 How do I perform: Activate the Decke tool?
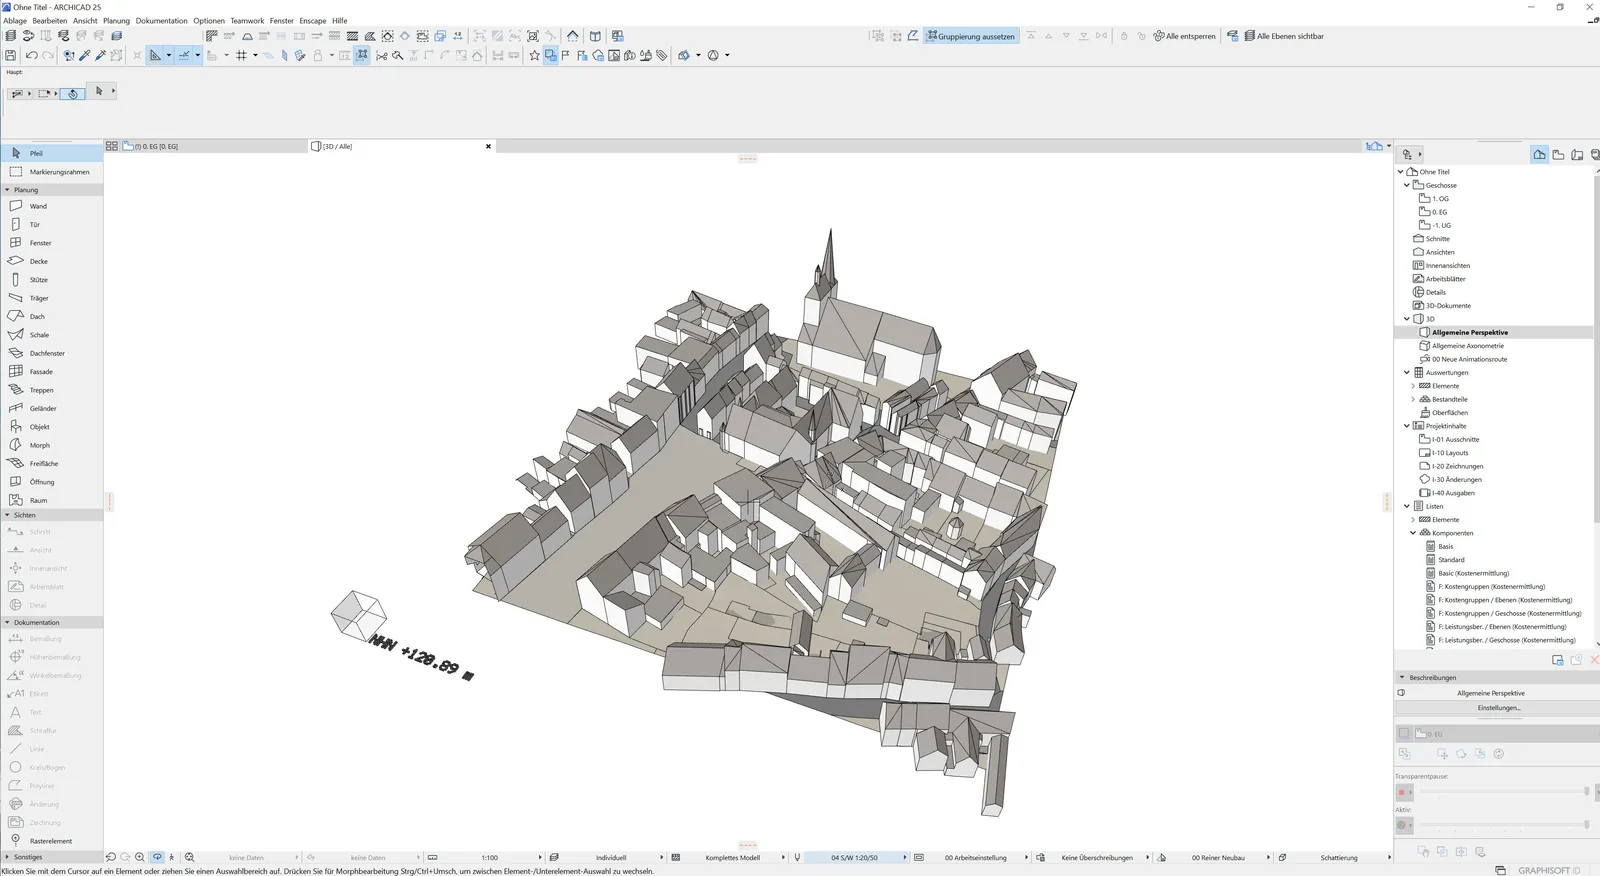click(52, 261)
